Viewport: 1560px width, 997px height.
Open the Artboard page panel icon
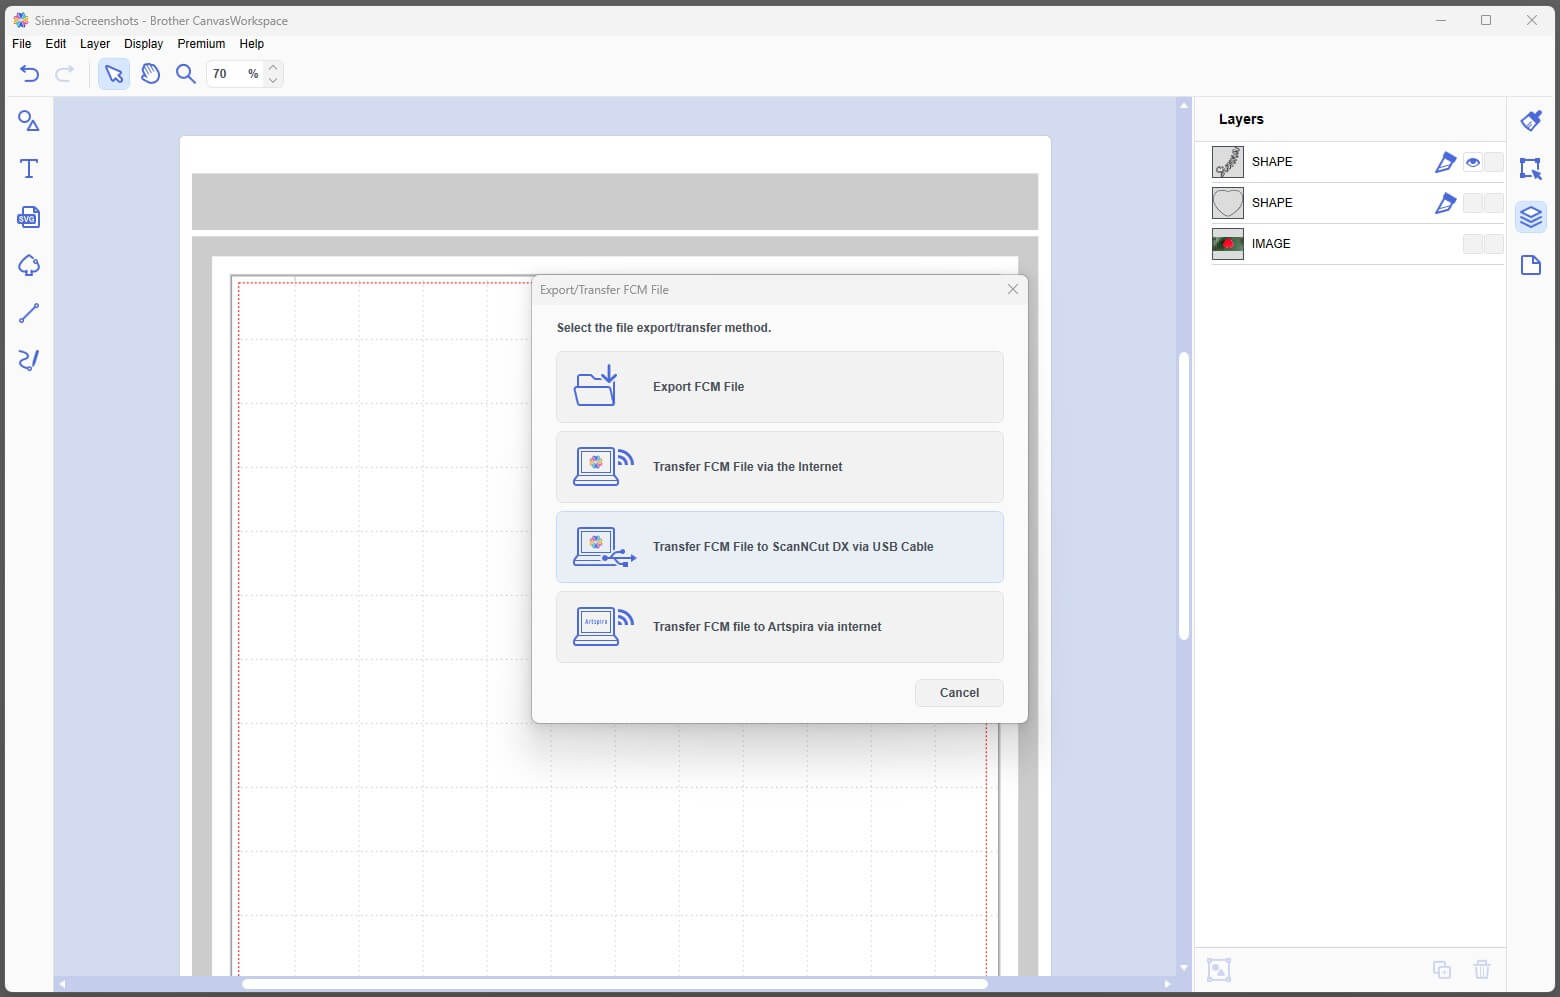click(x=1531, y=265)
